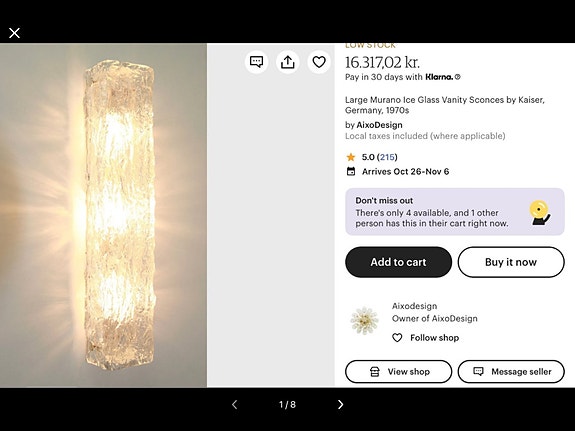Close the image viewer with X icon
Image resolution: width=575 pixels, height=431 pixels.
click(14, 33)
